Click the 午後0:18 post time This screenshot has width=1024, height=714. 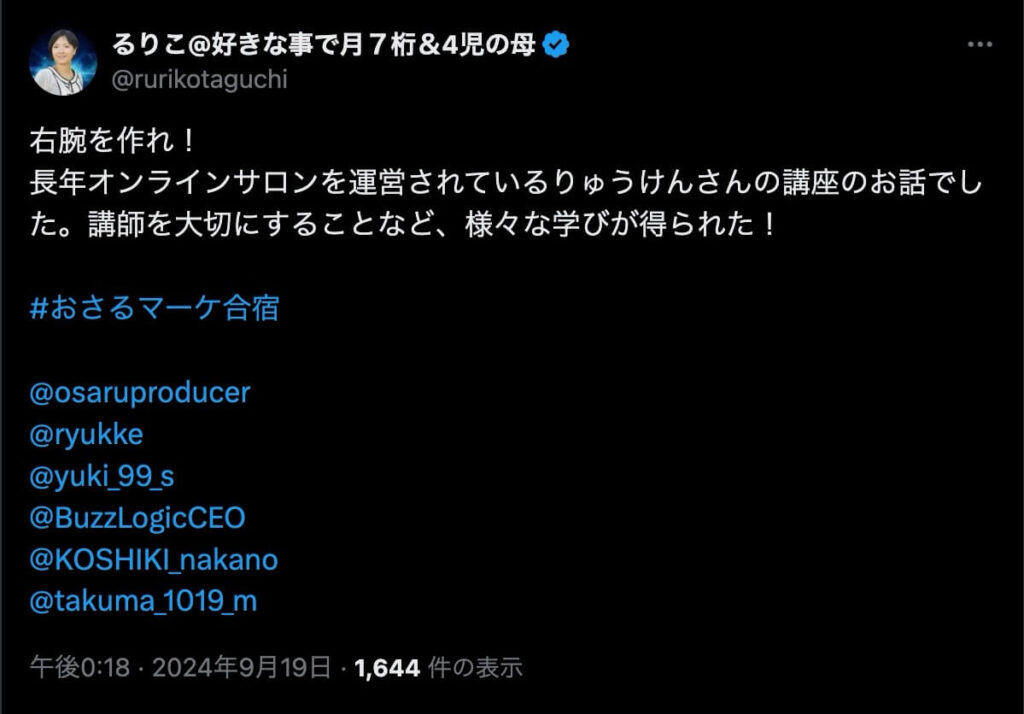[80, 667]
